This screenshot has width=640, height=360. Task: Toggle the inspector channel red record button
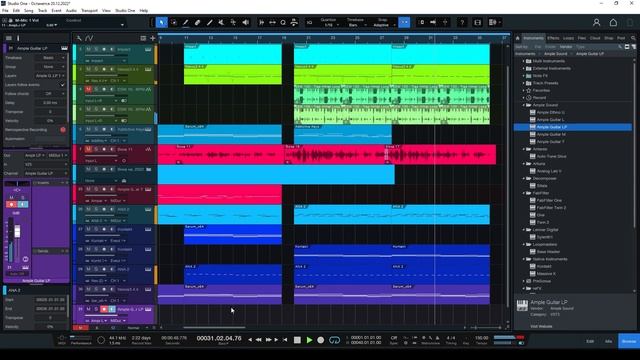[x=11, y=204]
